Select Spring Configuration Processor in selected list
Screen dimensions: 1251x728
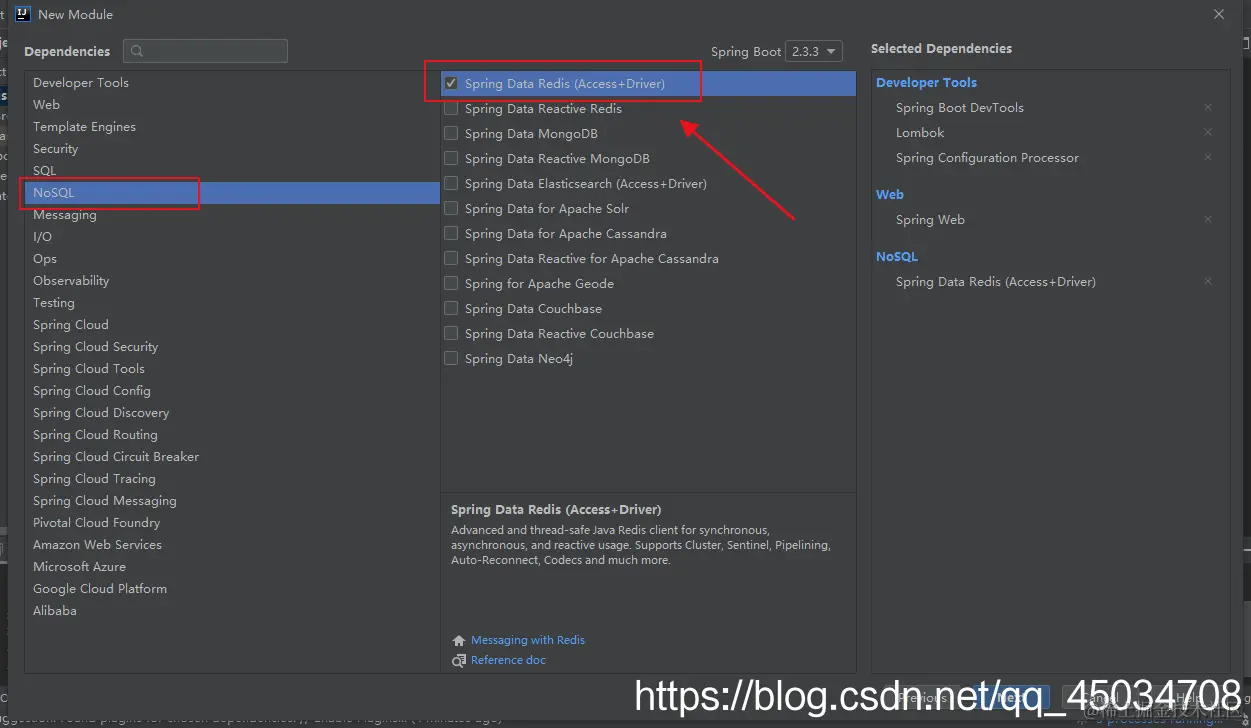click(987, 157)
